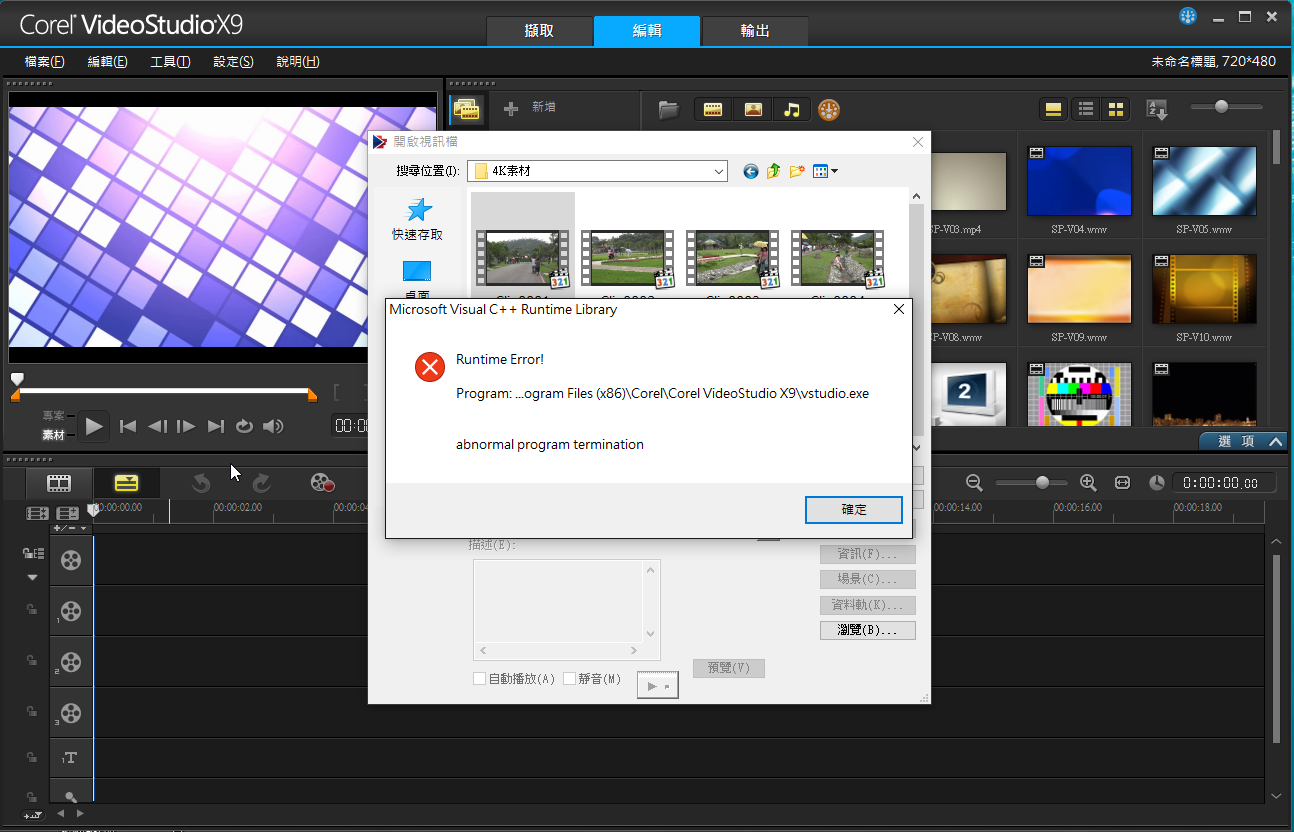This screenshot has height=832, width=1294.
Task: Open the 說明(H) menu
Action: tap(298, 61)
